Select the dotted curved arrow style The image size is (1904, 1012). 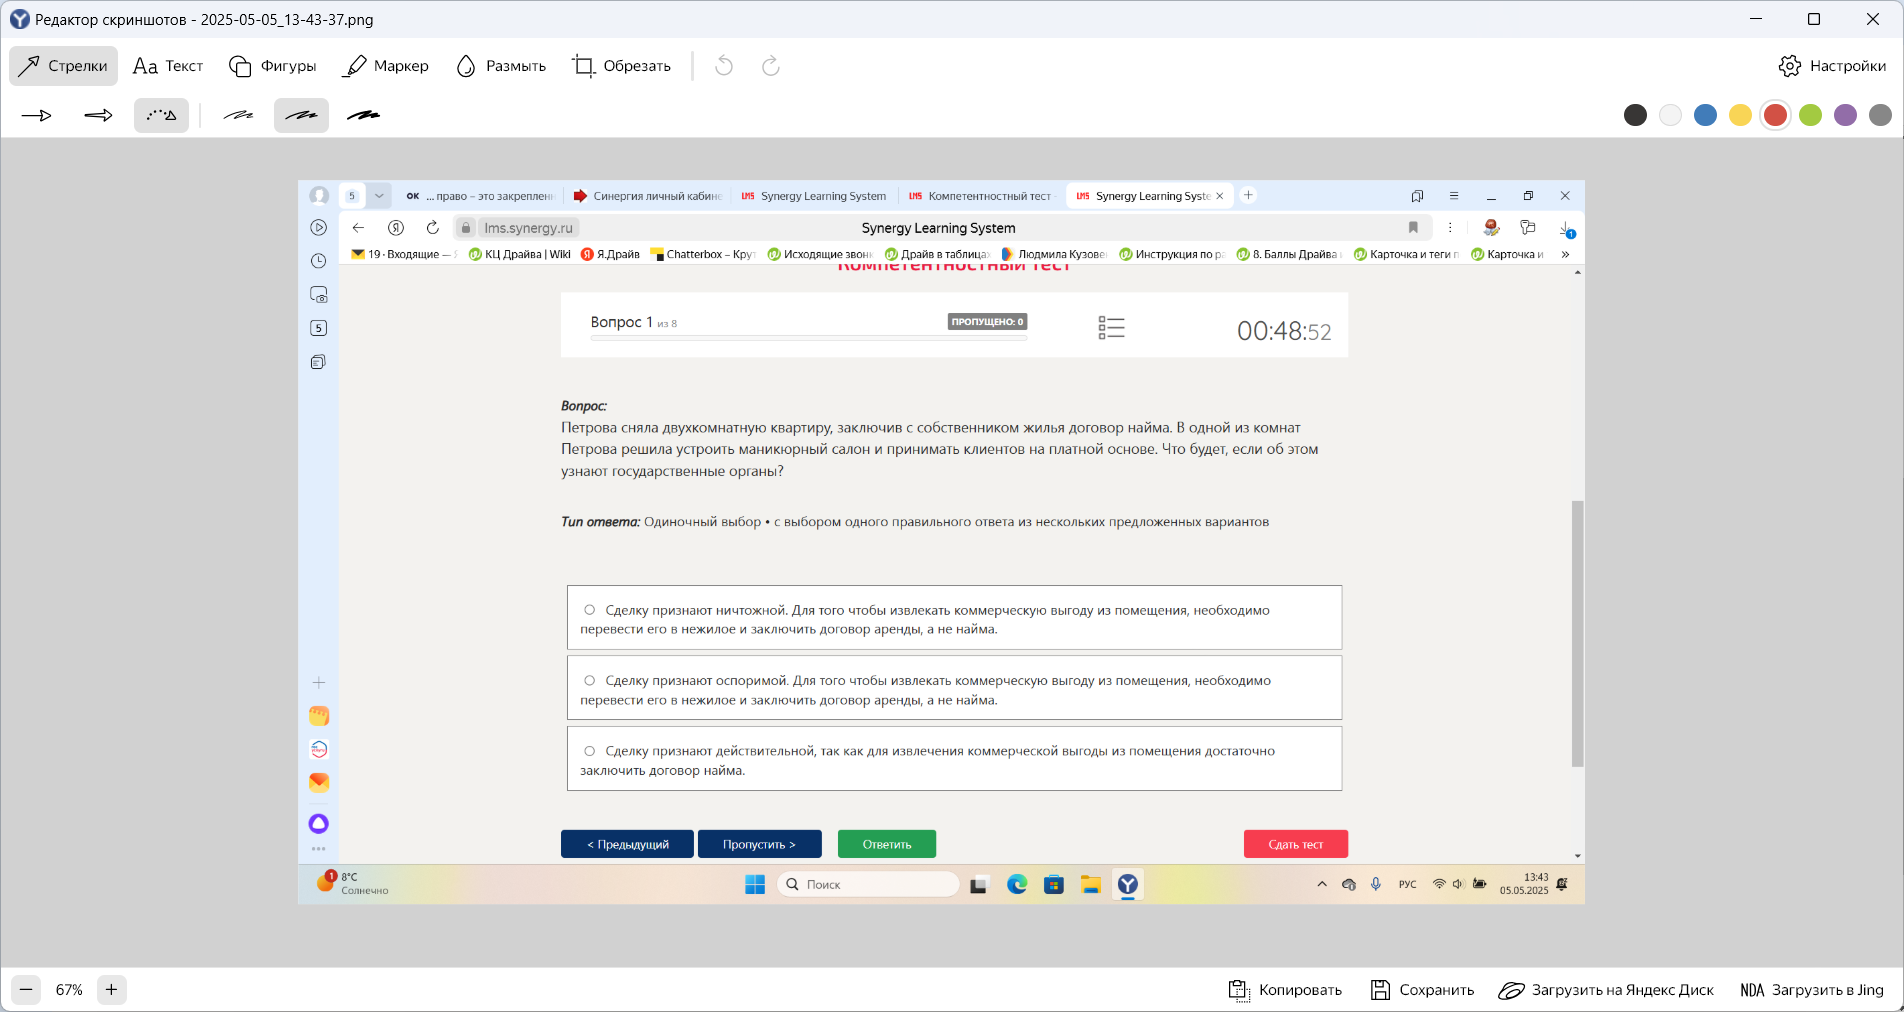(x=161, y=116)
